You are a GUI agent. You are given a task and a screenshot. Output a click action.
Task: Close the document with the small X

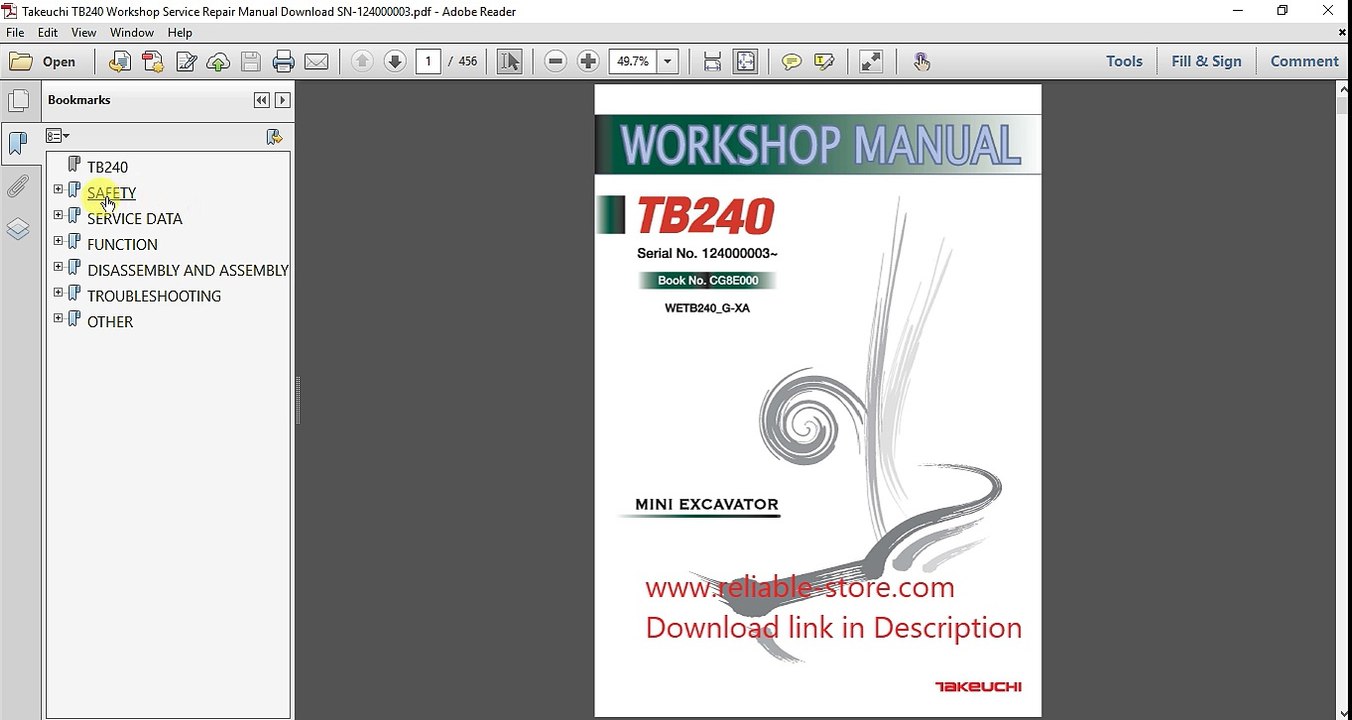tap(1342, 32)
